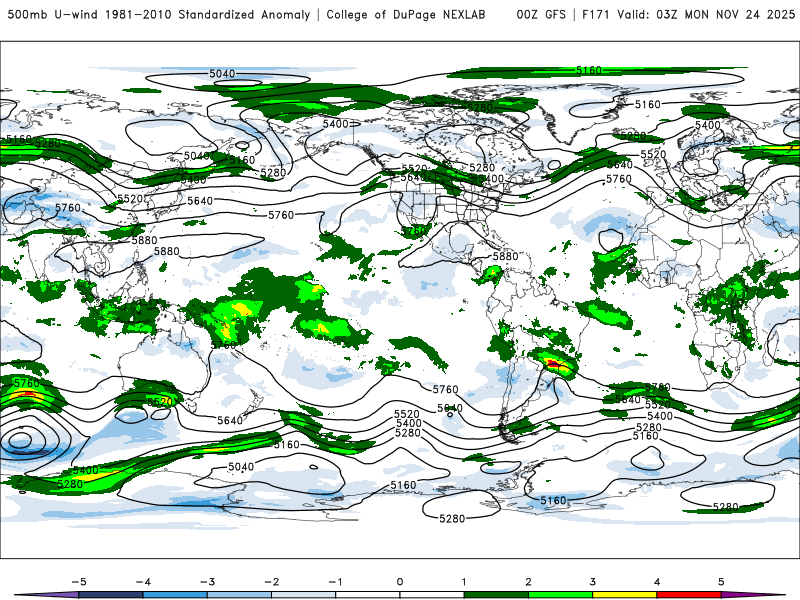800x600 pixels.
Task: Click the light blue -3 to -2 legend swatch
Action: pos(239,595)
